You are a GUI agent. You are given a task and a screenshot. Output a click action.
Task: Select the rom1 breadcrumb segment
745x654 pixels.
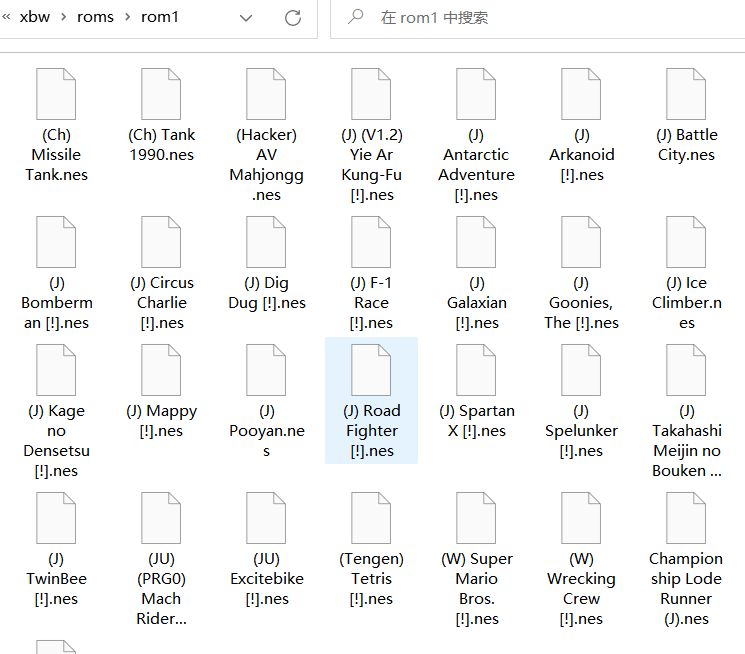point(160,17)
